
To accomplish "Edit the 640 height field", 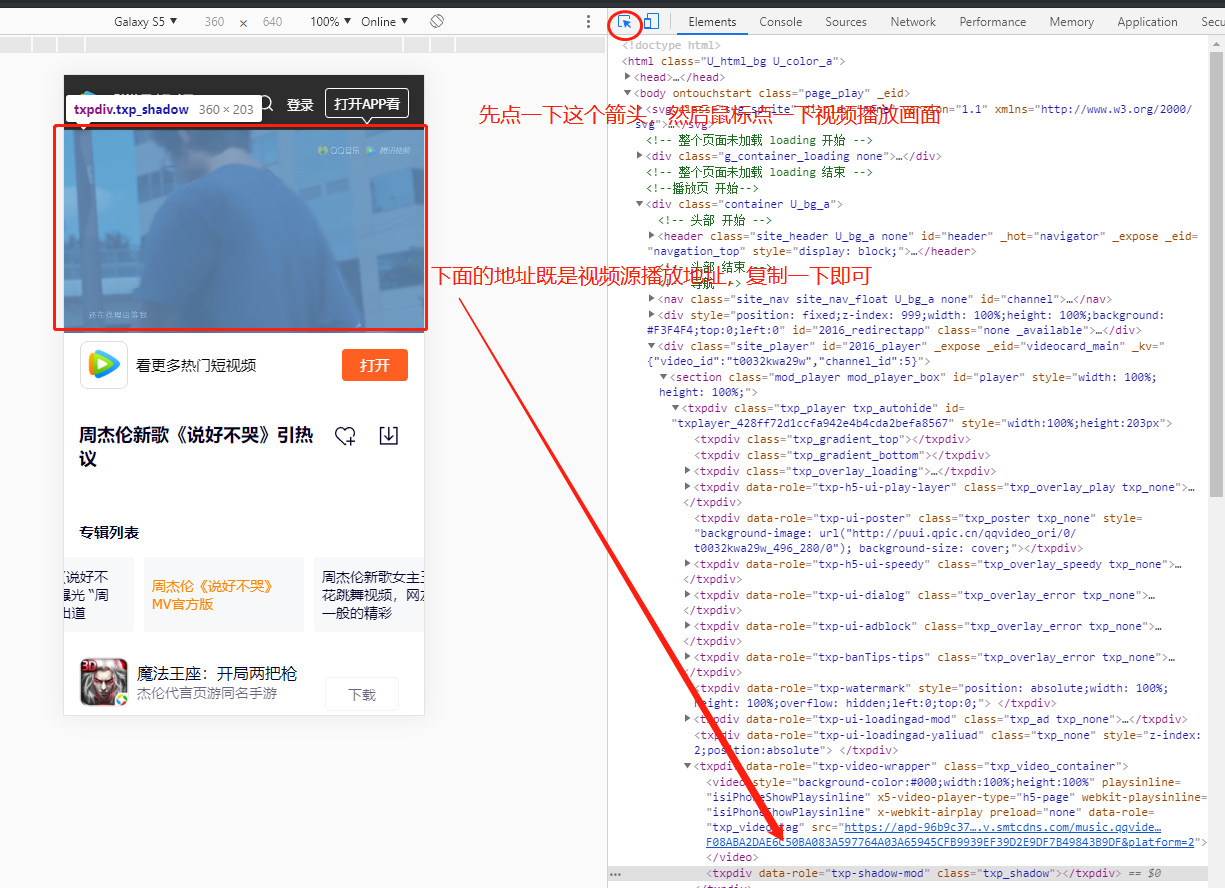I will (273, 21).
